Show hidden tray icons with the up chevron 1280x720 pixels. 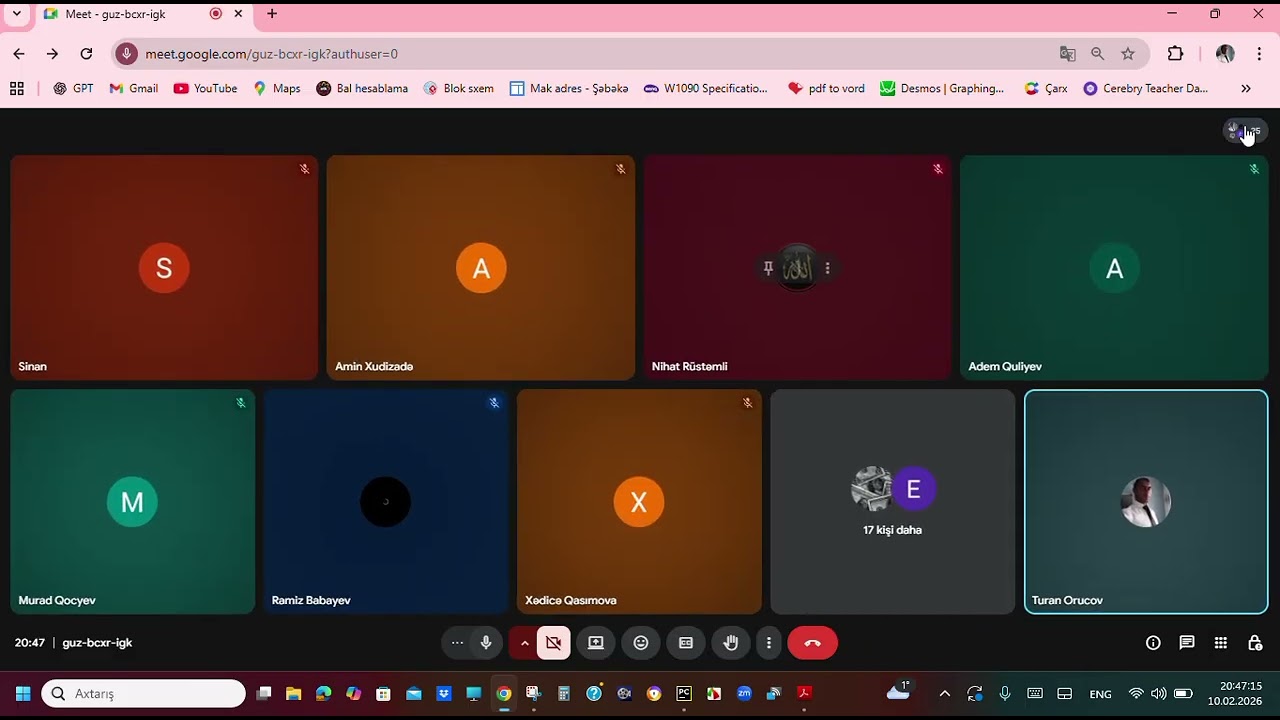pos(944,693)
